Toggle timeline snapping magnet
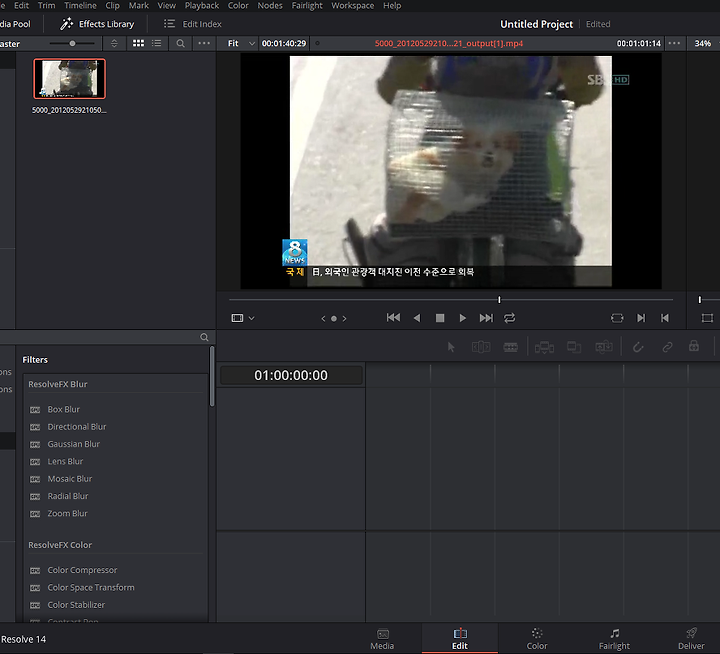720x654 pixels. click(638, 347)
